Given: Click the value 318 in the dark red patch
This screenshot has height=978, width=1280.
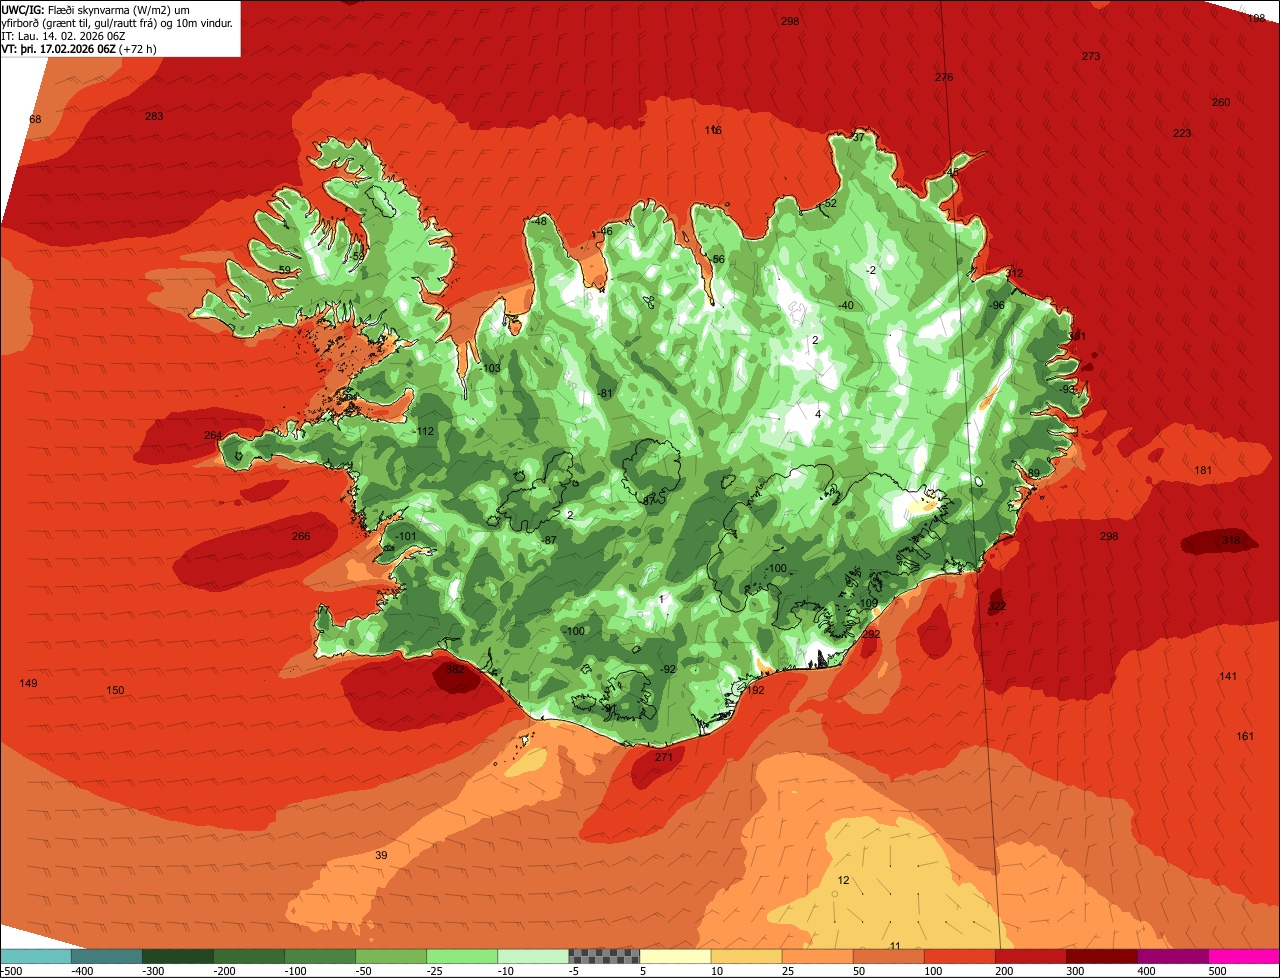Looking at the screenshot, I should pos(1230,540).
